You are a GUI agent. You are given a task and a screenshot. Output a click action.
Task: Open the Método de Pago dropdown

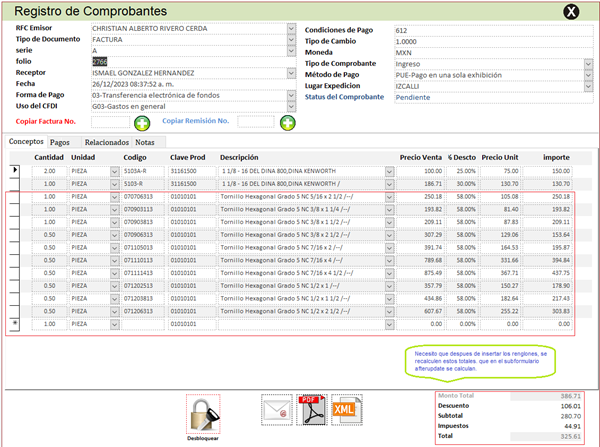(590, 75)
